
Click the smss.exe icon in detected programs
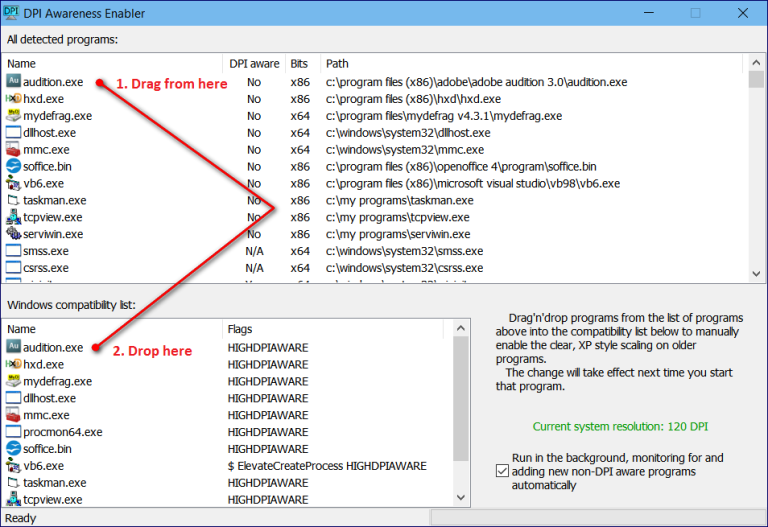click(x=13, y=251)
